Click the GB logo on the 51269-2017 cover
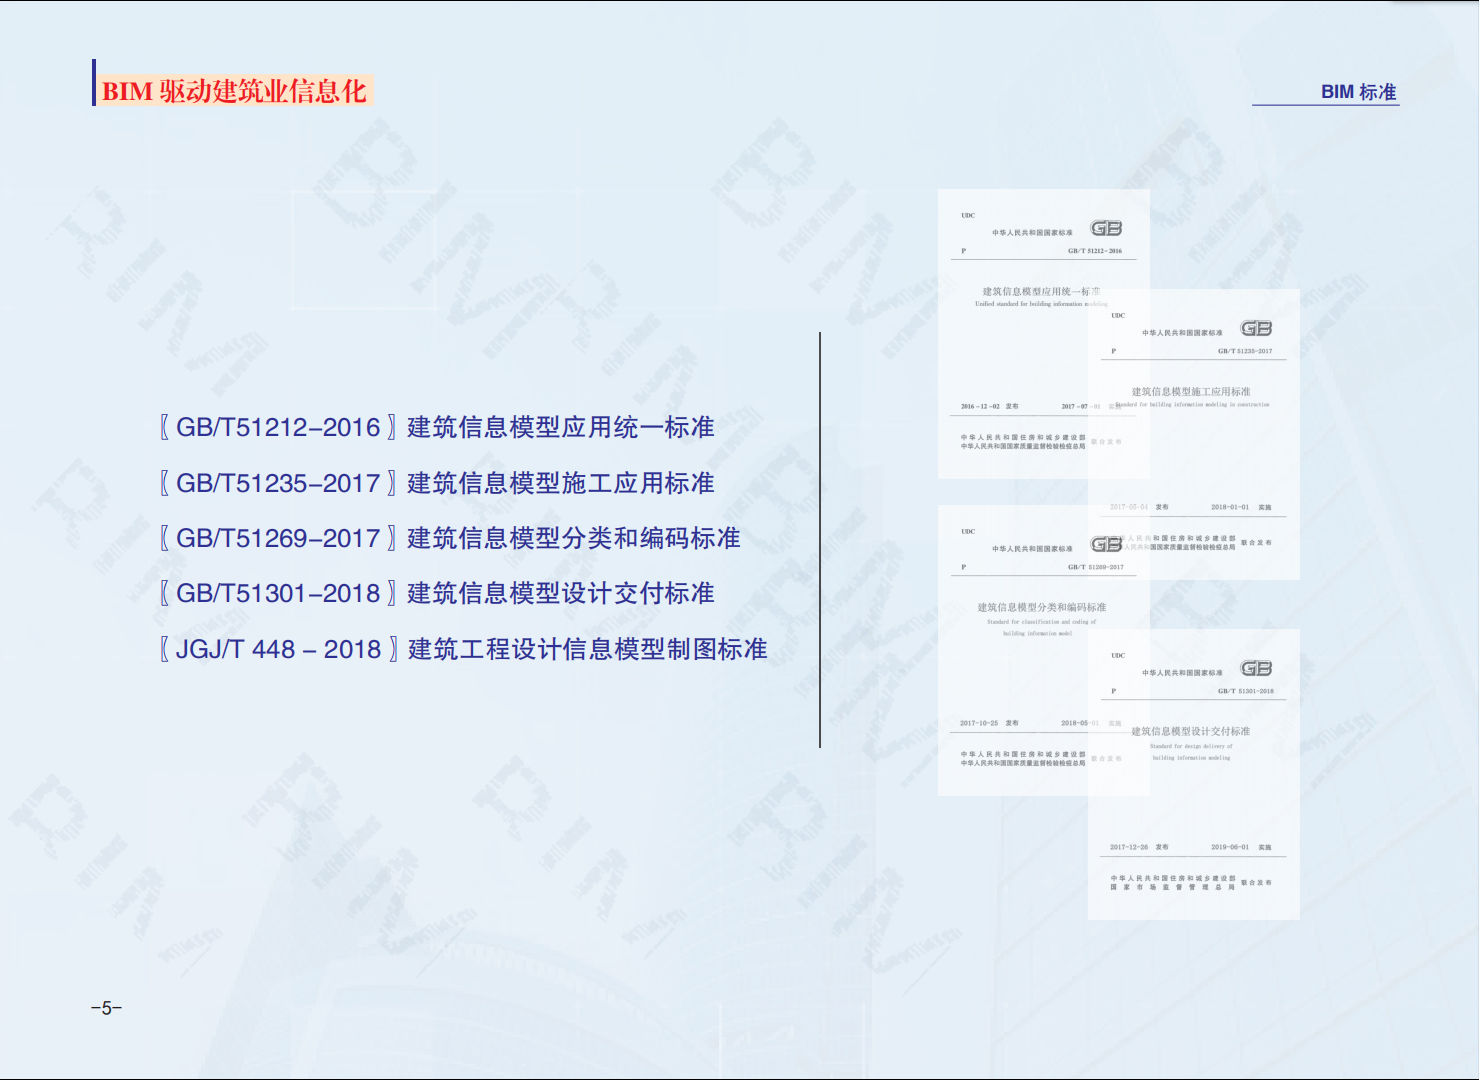Viewport: 1479px width, 1080px height. [x=1106, y=544]
